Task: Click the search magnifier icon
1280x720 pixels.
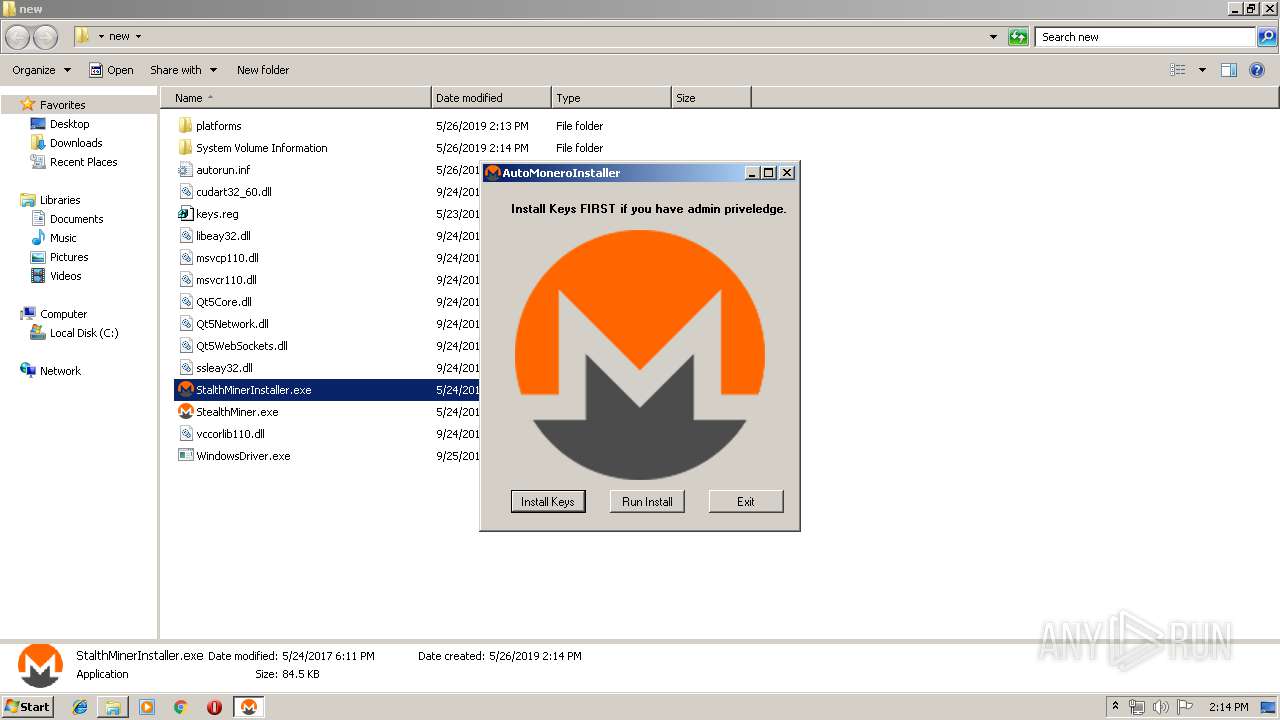Action: [x=1267, y=37]
